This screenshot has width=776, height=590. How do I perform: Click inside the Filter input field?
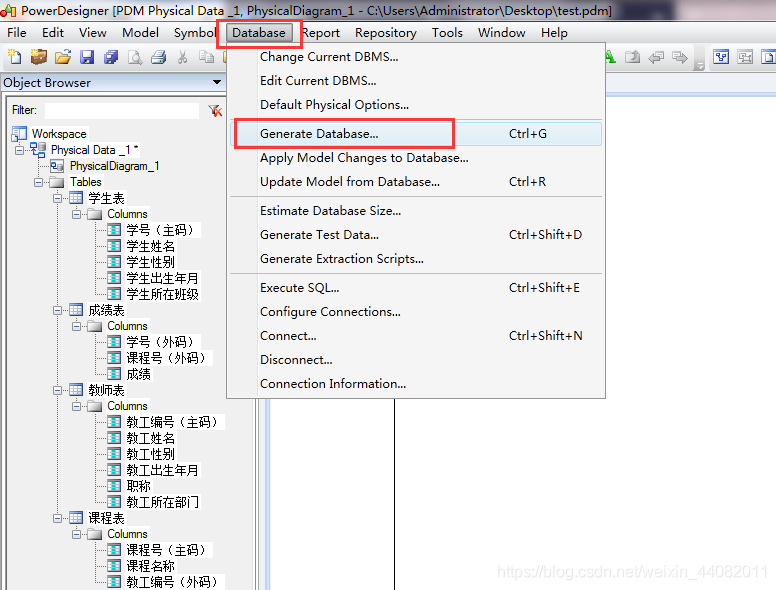point(122,110)
